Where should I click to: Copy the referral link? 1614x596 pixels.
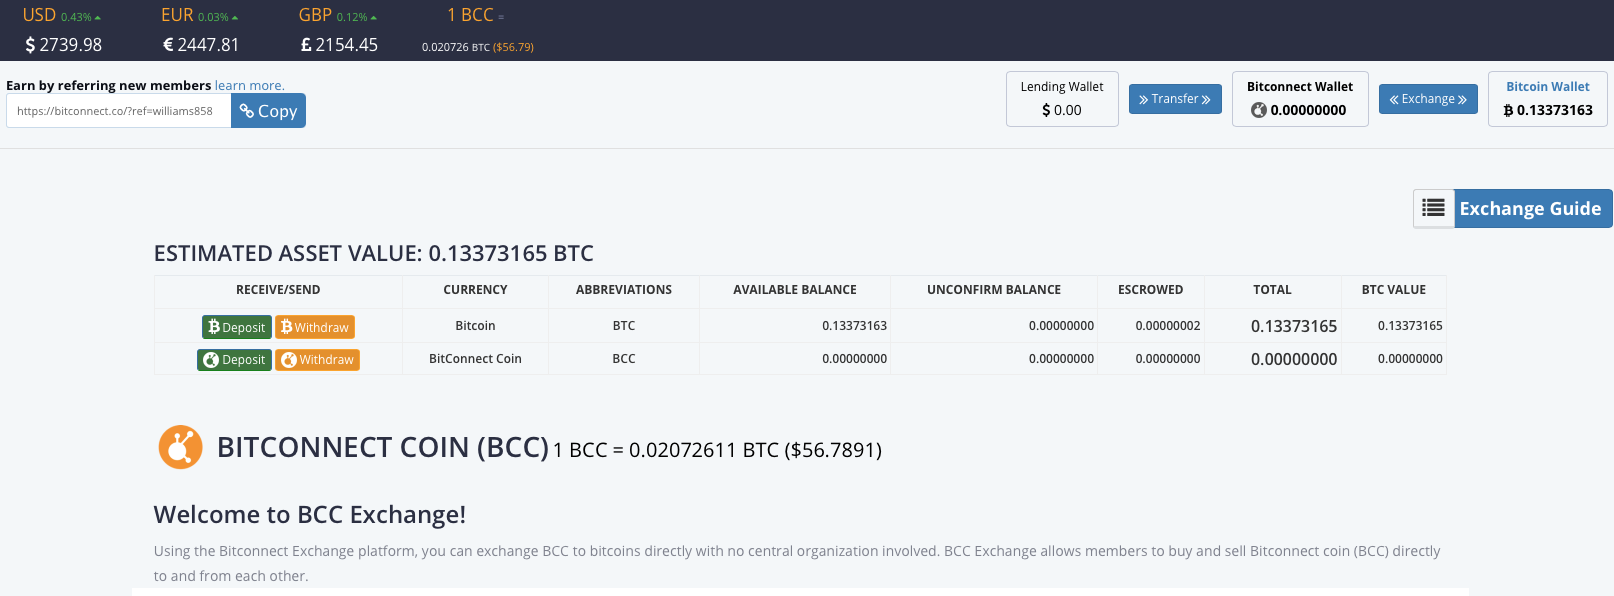268,111
